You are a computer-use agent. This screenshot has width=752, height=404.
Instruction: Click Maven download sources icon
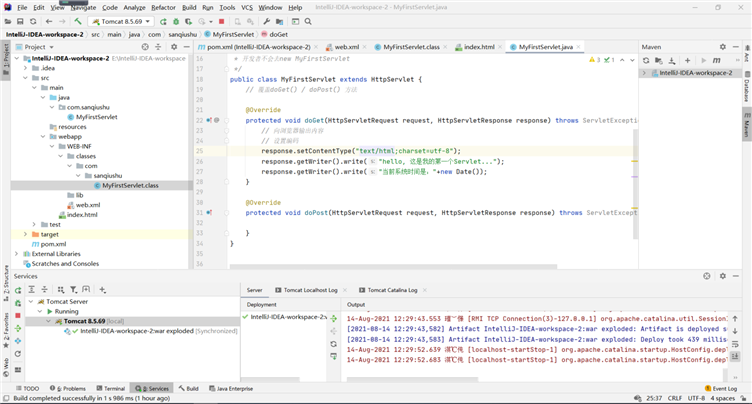coord(672,60)
